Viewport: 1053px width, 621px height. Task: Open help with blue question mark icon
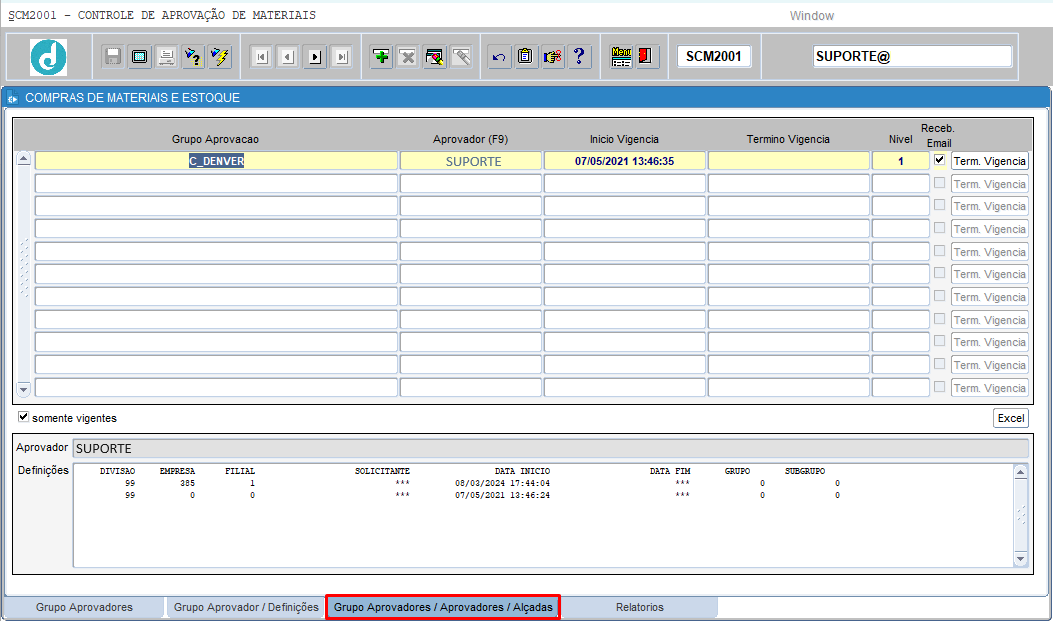(x=579, y=56)
